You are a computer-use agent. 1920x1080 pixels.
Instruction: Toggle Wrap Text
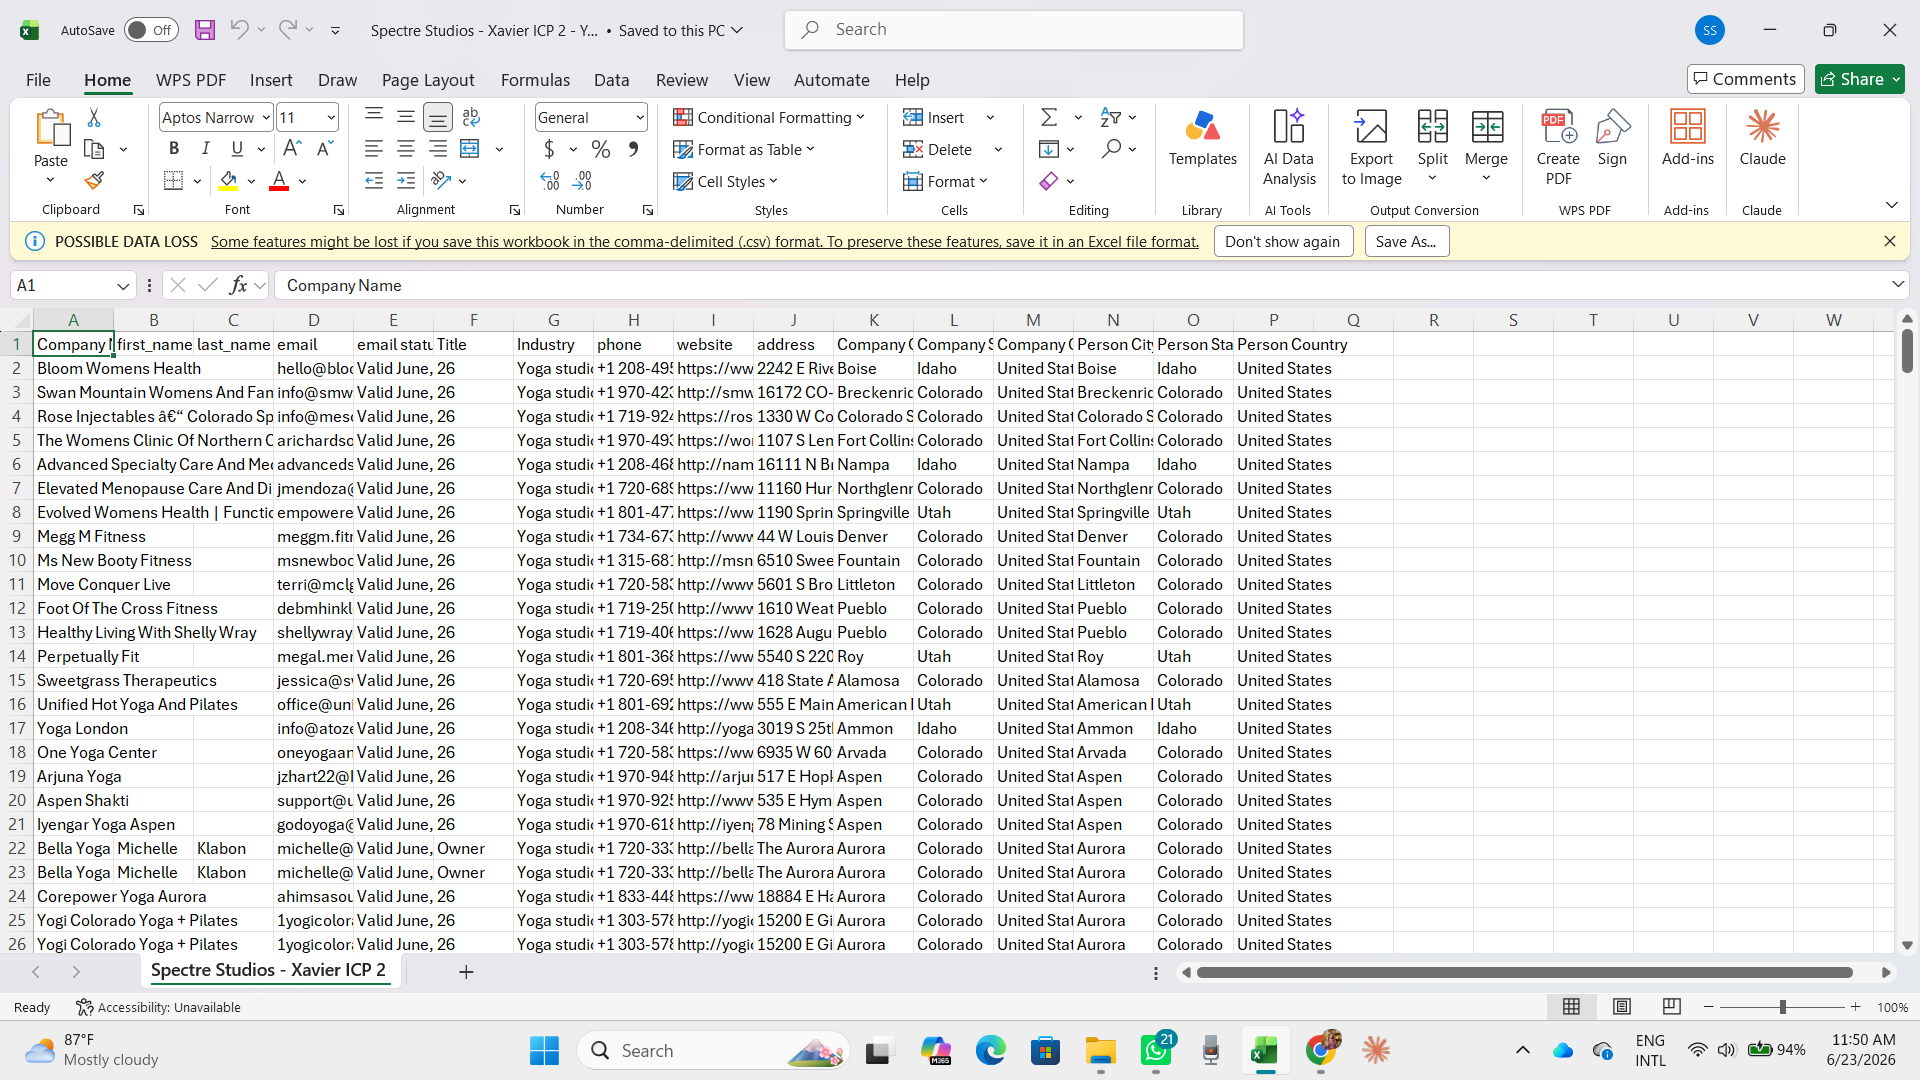(x=471, y=117)
